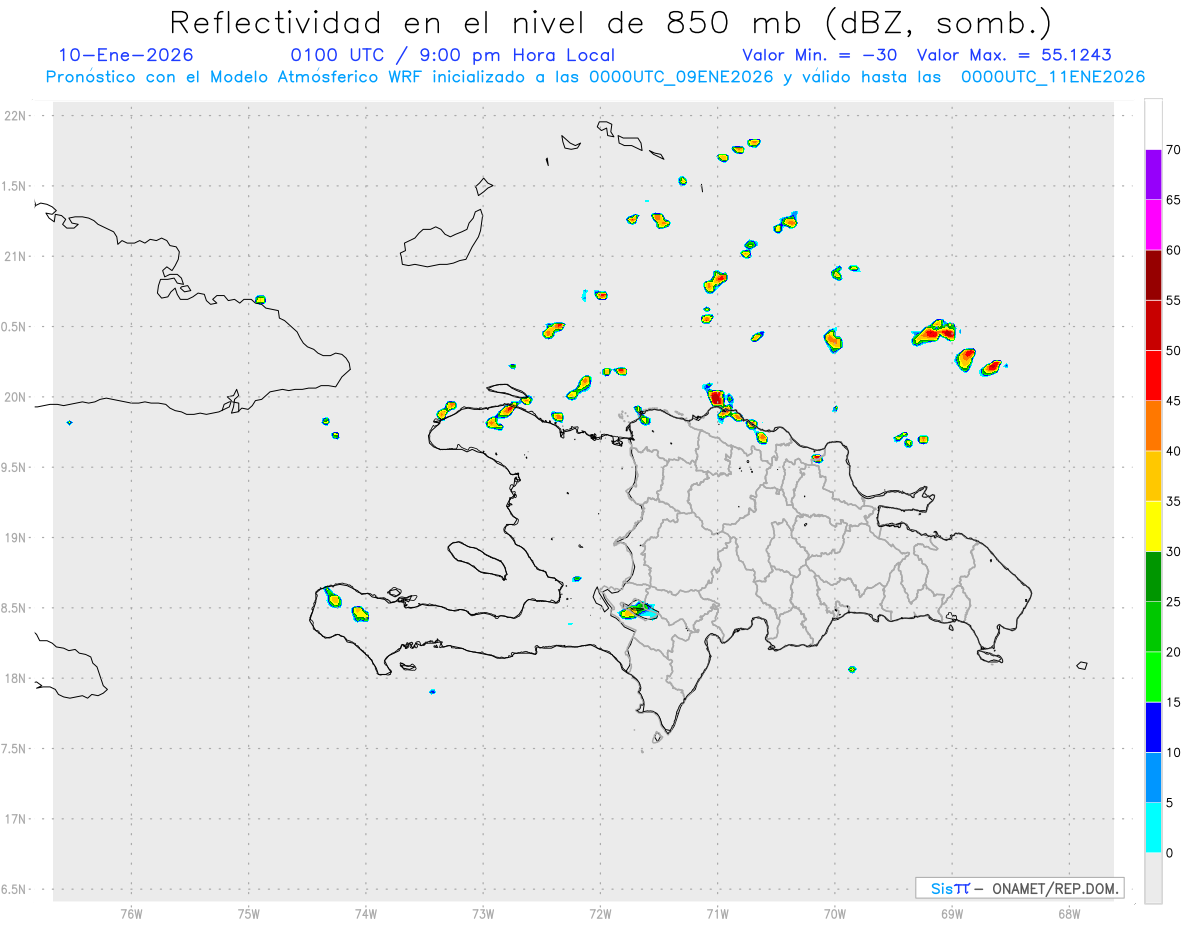Click the bright green 15–20 dBZ segment

point(1153,677)
